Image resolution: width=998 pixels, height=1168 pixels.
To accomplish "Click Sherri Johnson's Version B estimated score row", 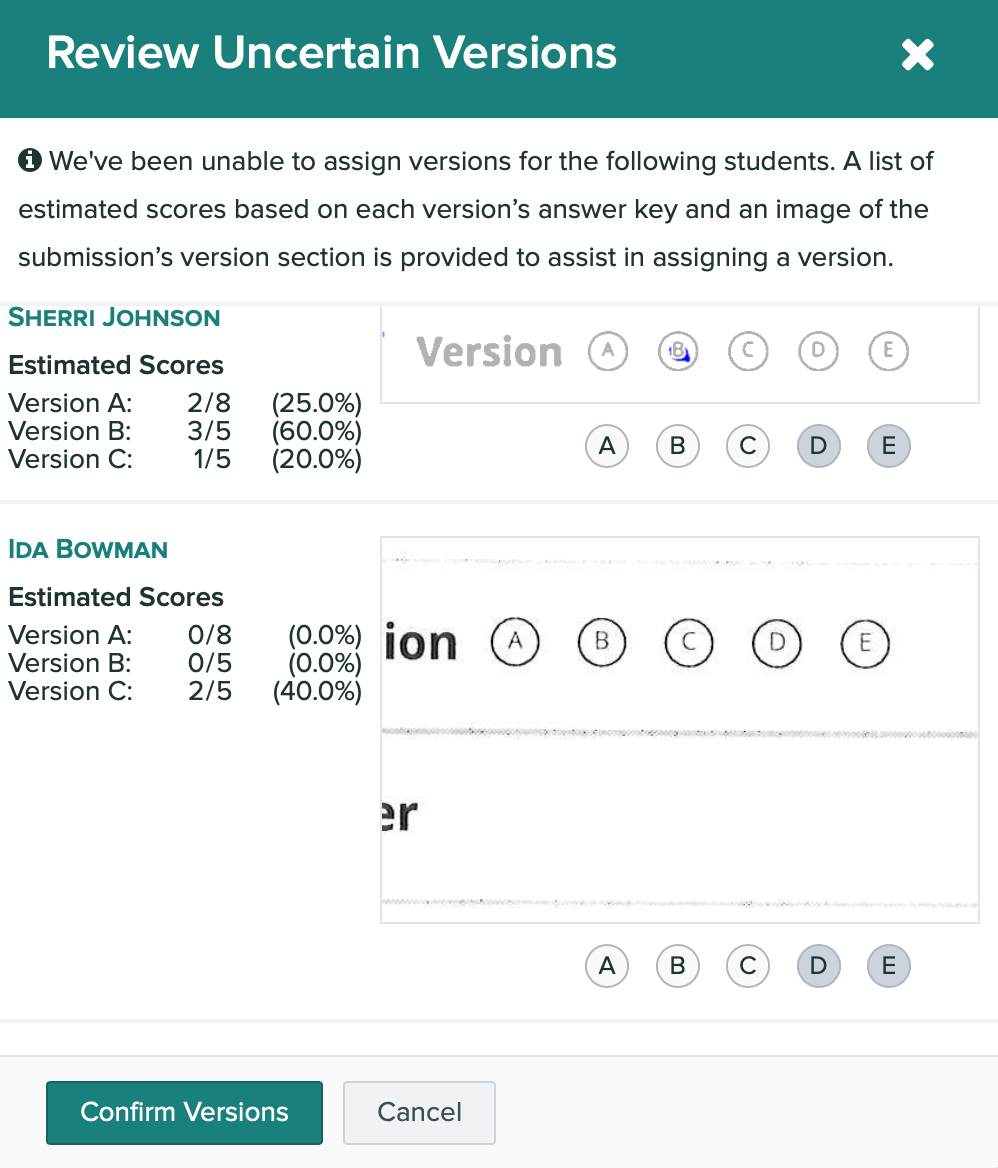I will (x=184, y=431).
